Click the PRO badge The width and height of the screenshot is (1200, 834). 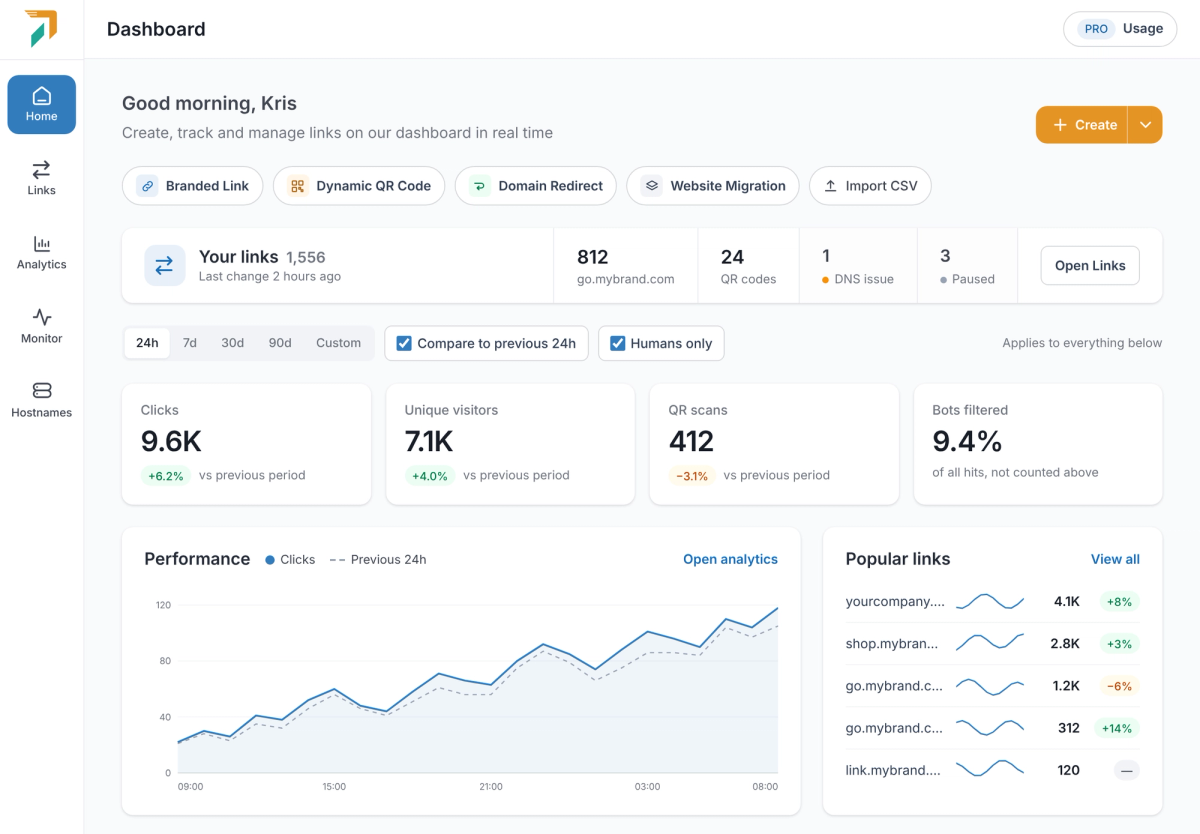1096,29
